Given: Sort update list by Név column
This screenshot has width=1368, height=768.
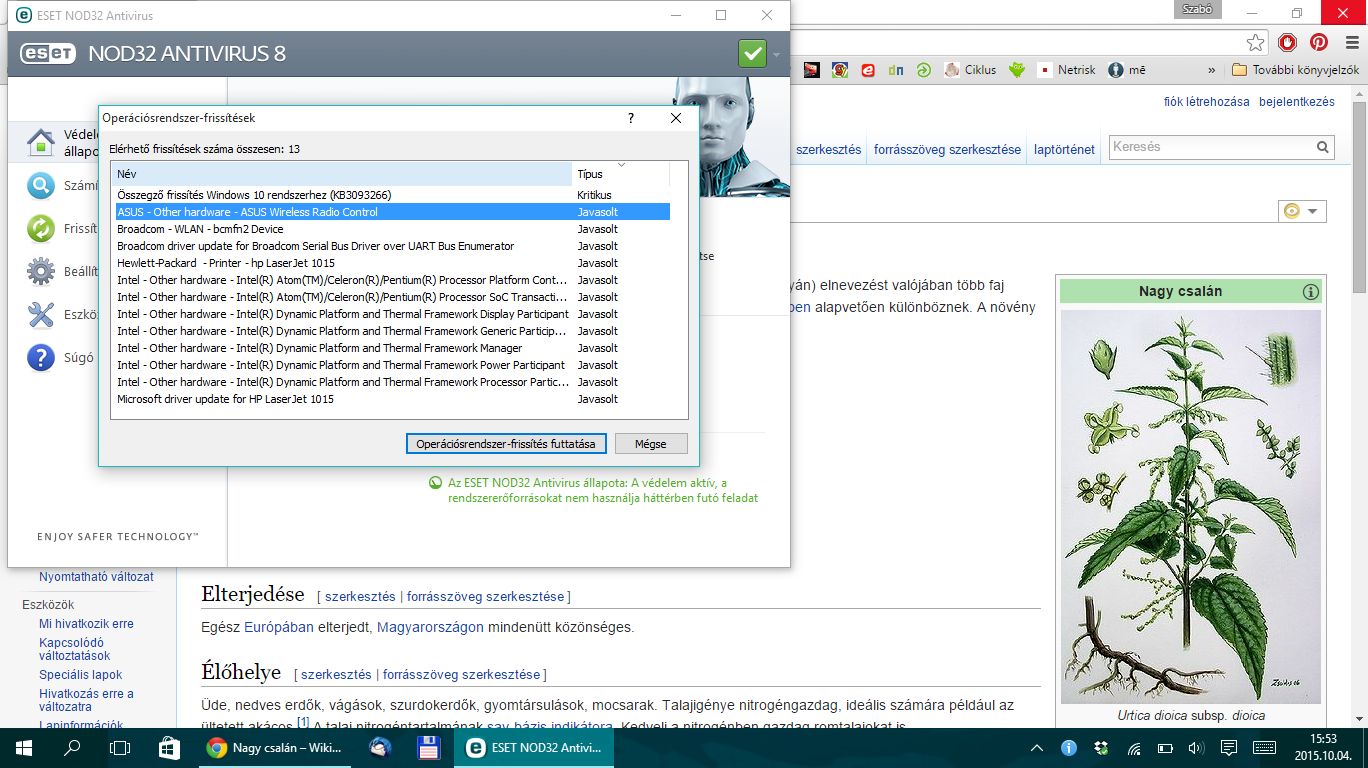Looking at the screenshot, I should click(x=343, y=173).
